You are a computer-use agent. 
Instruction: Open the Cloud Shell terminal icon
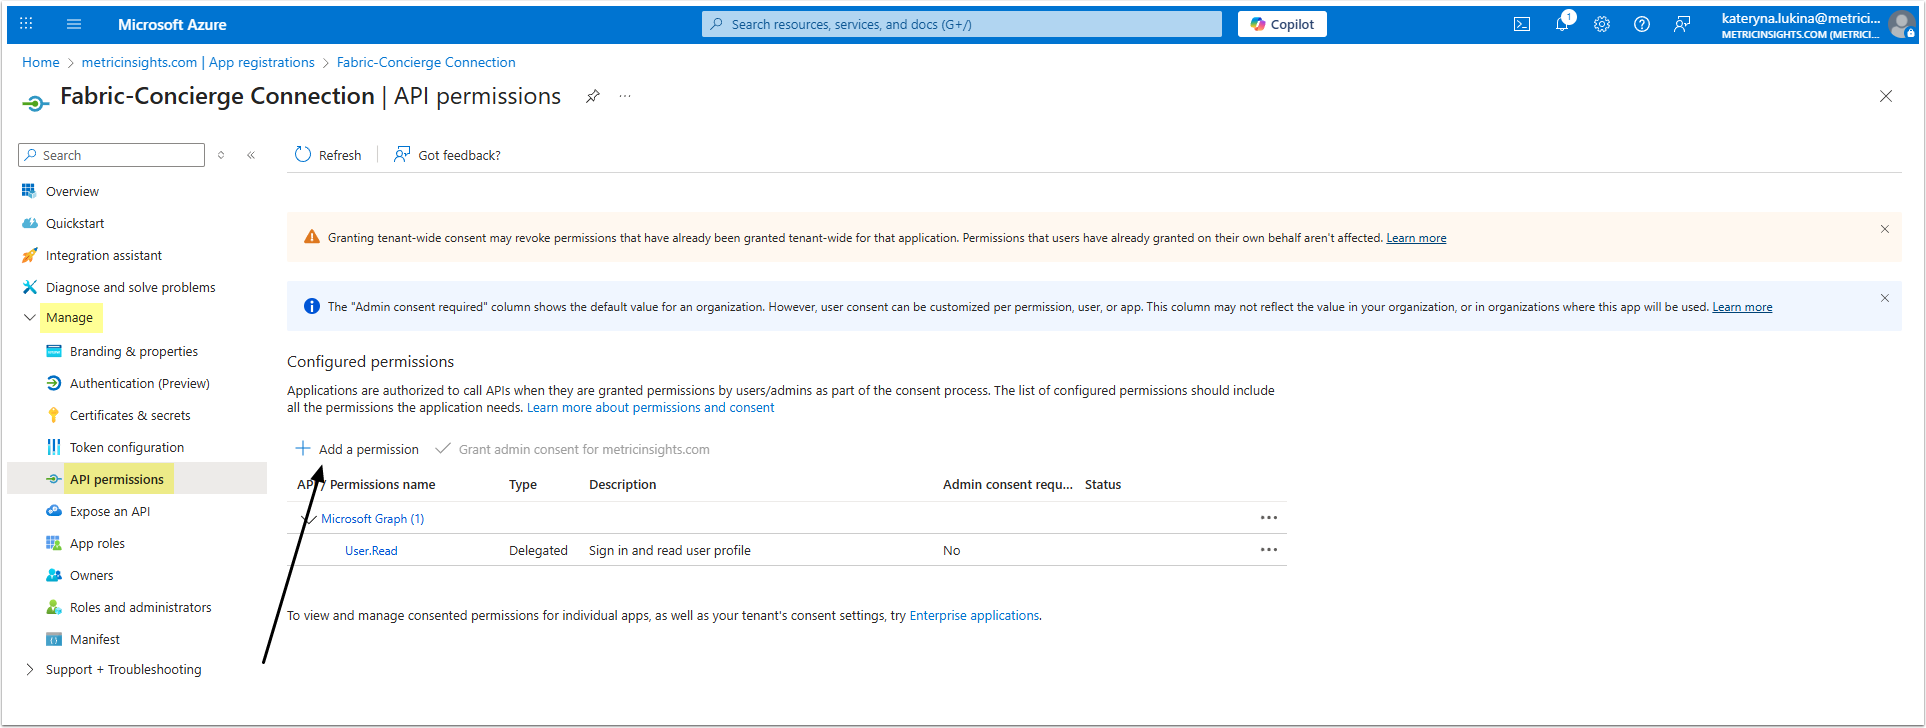1522,24
